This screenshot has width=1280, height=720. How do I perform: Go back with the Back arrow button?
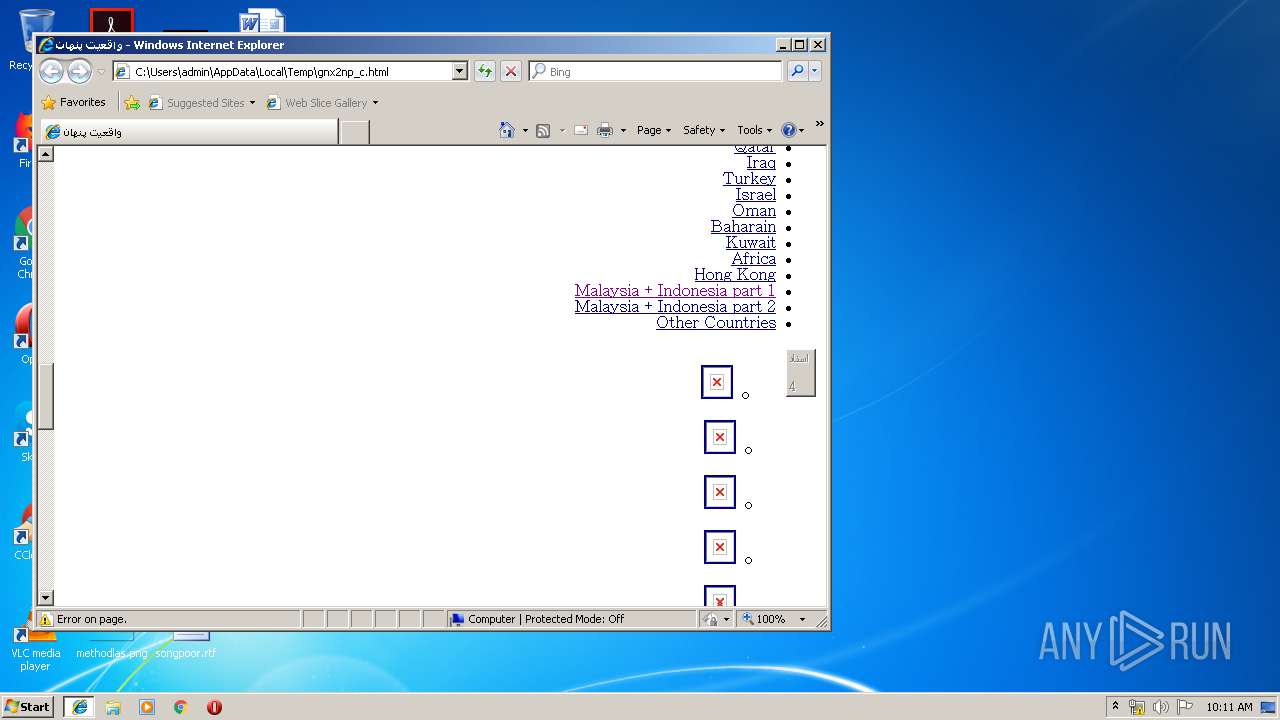tap(51, 71)
